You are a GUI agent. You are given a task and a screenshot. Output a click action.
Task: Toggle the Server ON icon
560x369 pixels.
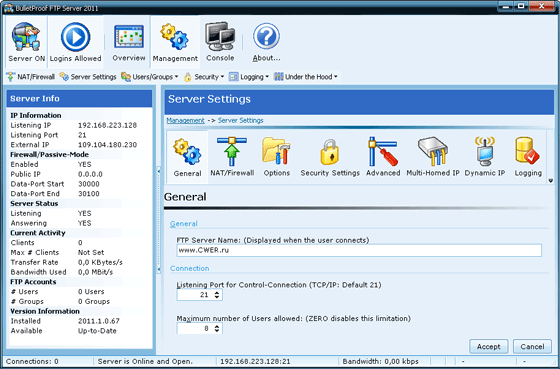[x=26, y=42]
